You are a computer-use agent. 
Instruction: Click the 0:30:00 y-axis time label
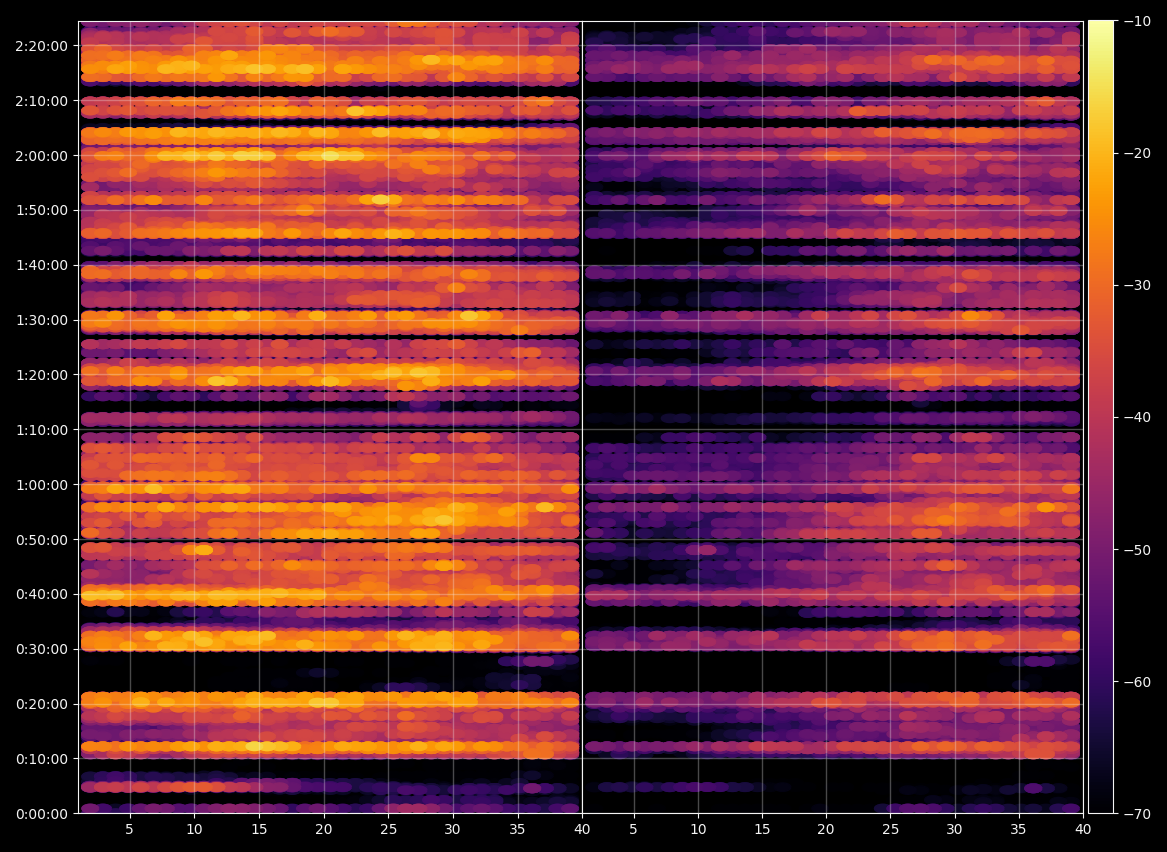click(41, 649)
